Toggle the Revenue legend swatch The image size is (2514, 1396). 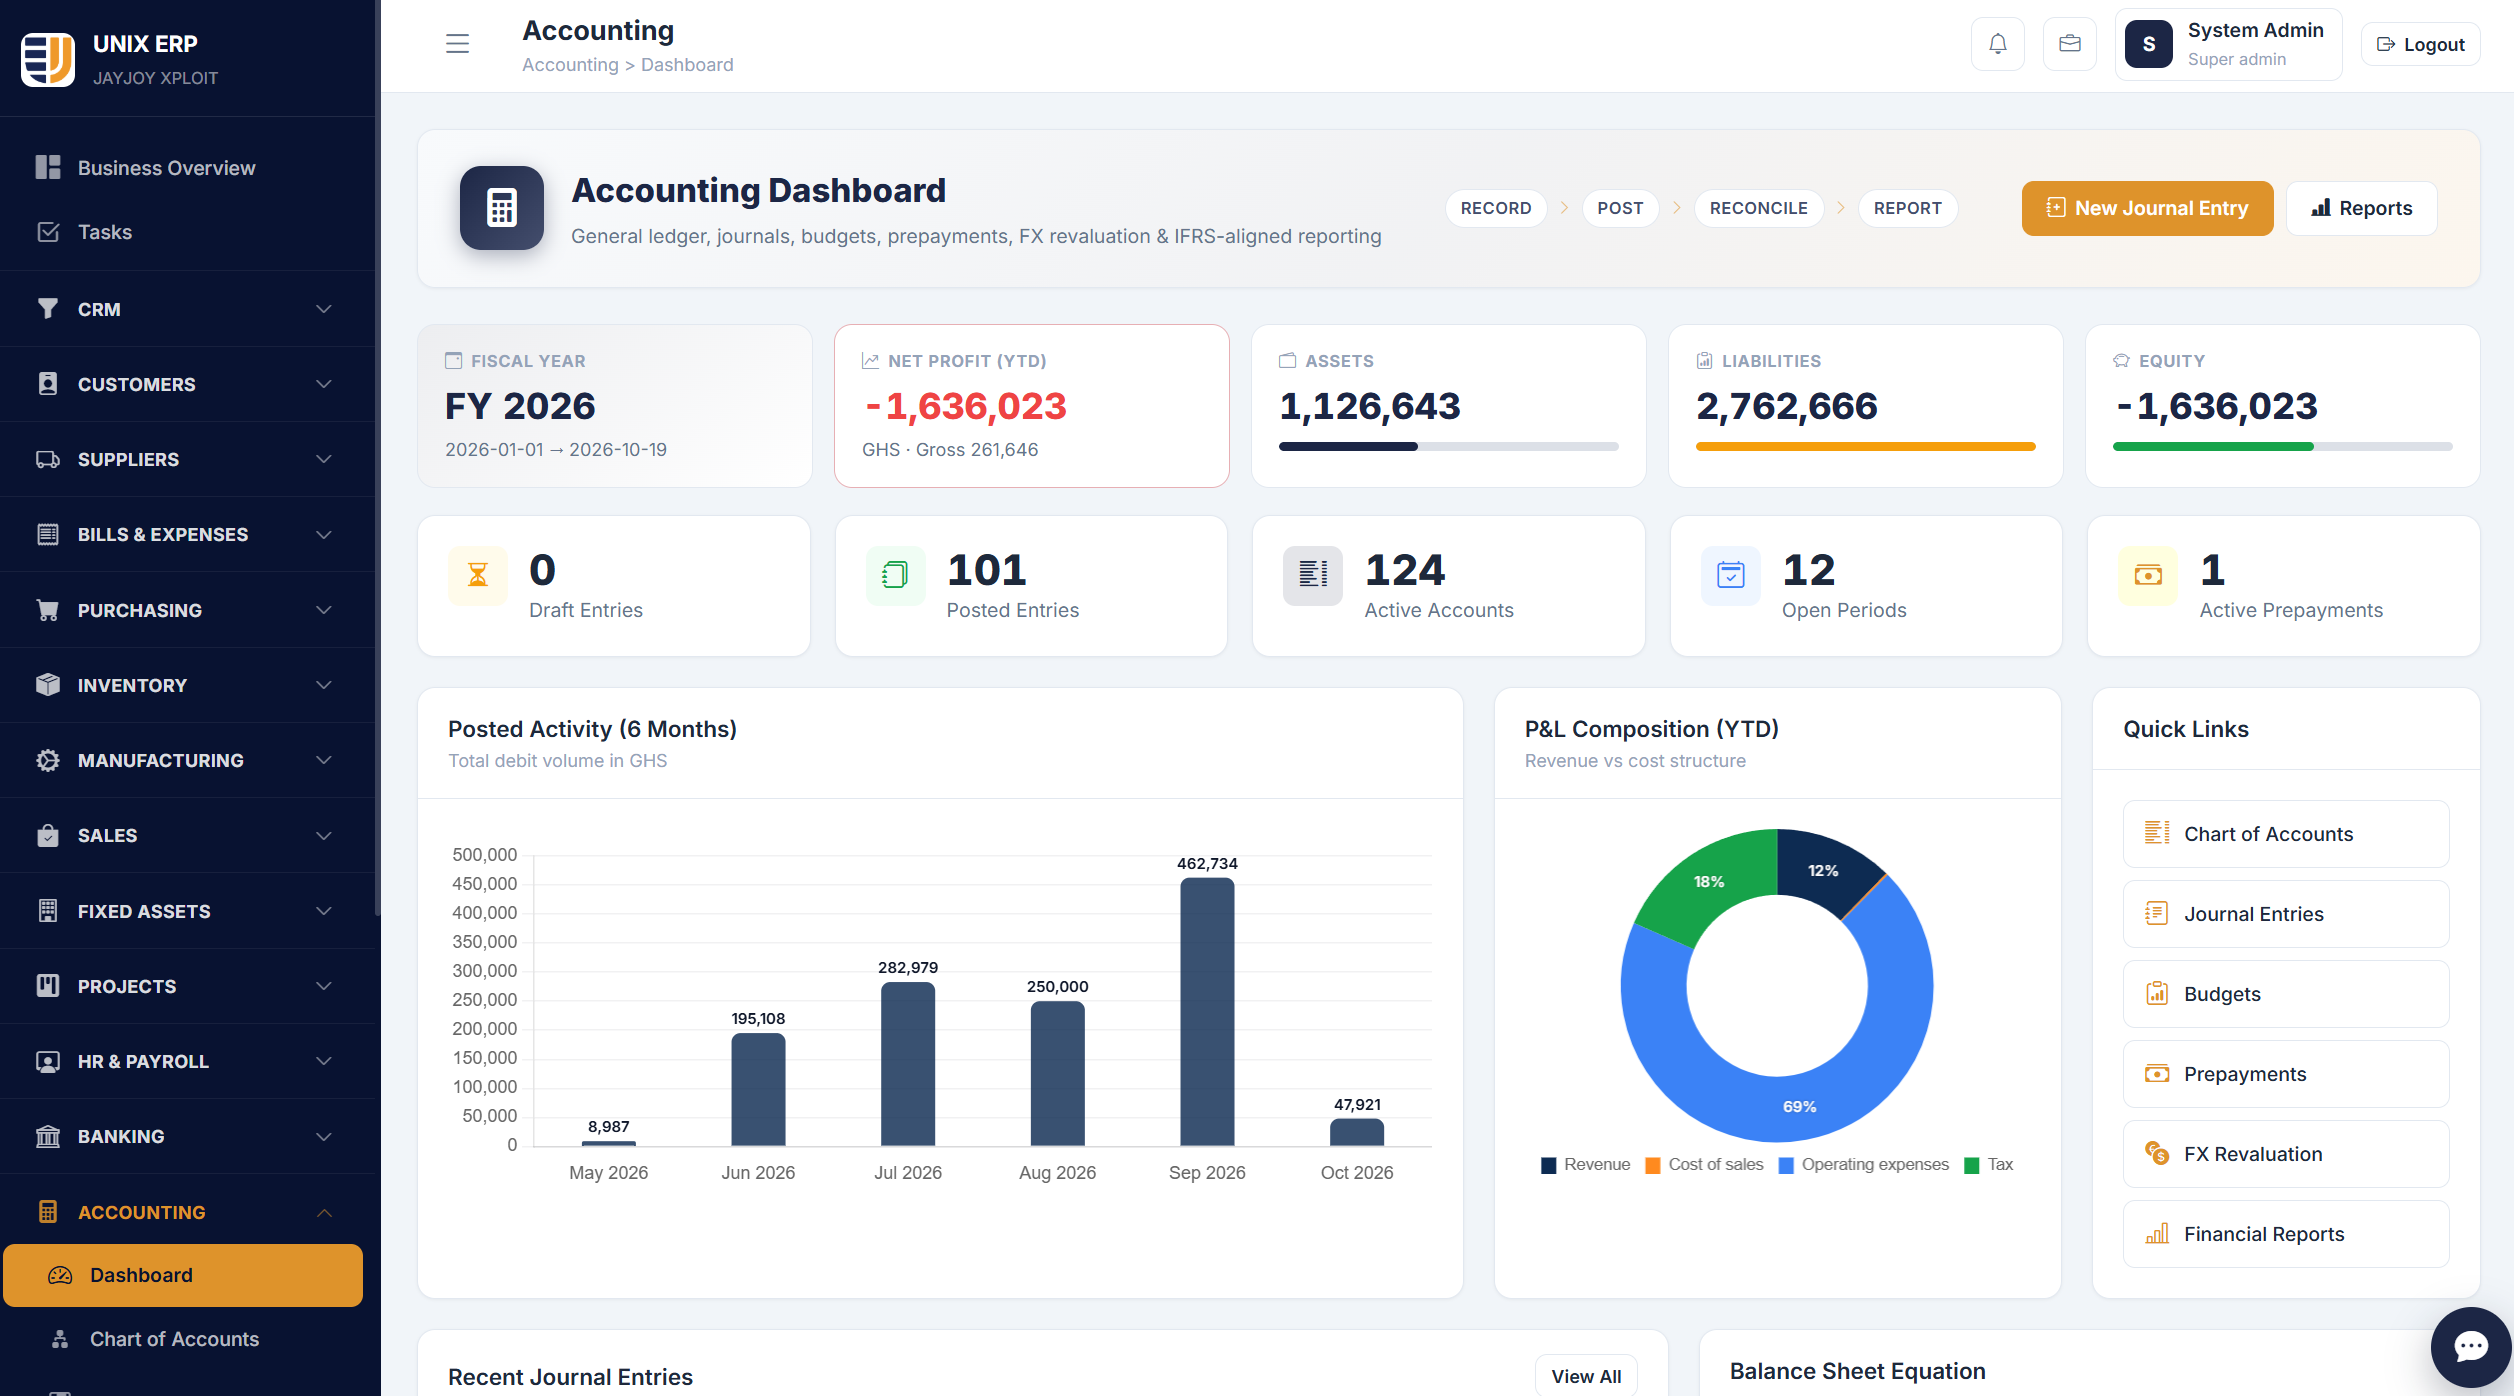[x=1548, y=1165]
